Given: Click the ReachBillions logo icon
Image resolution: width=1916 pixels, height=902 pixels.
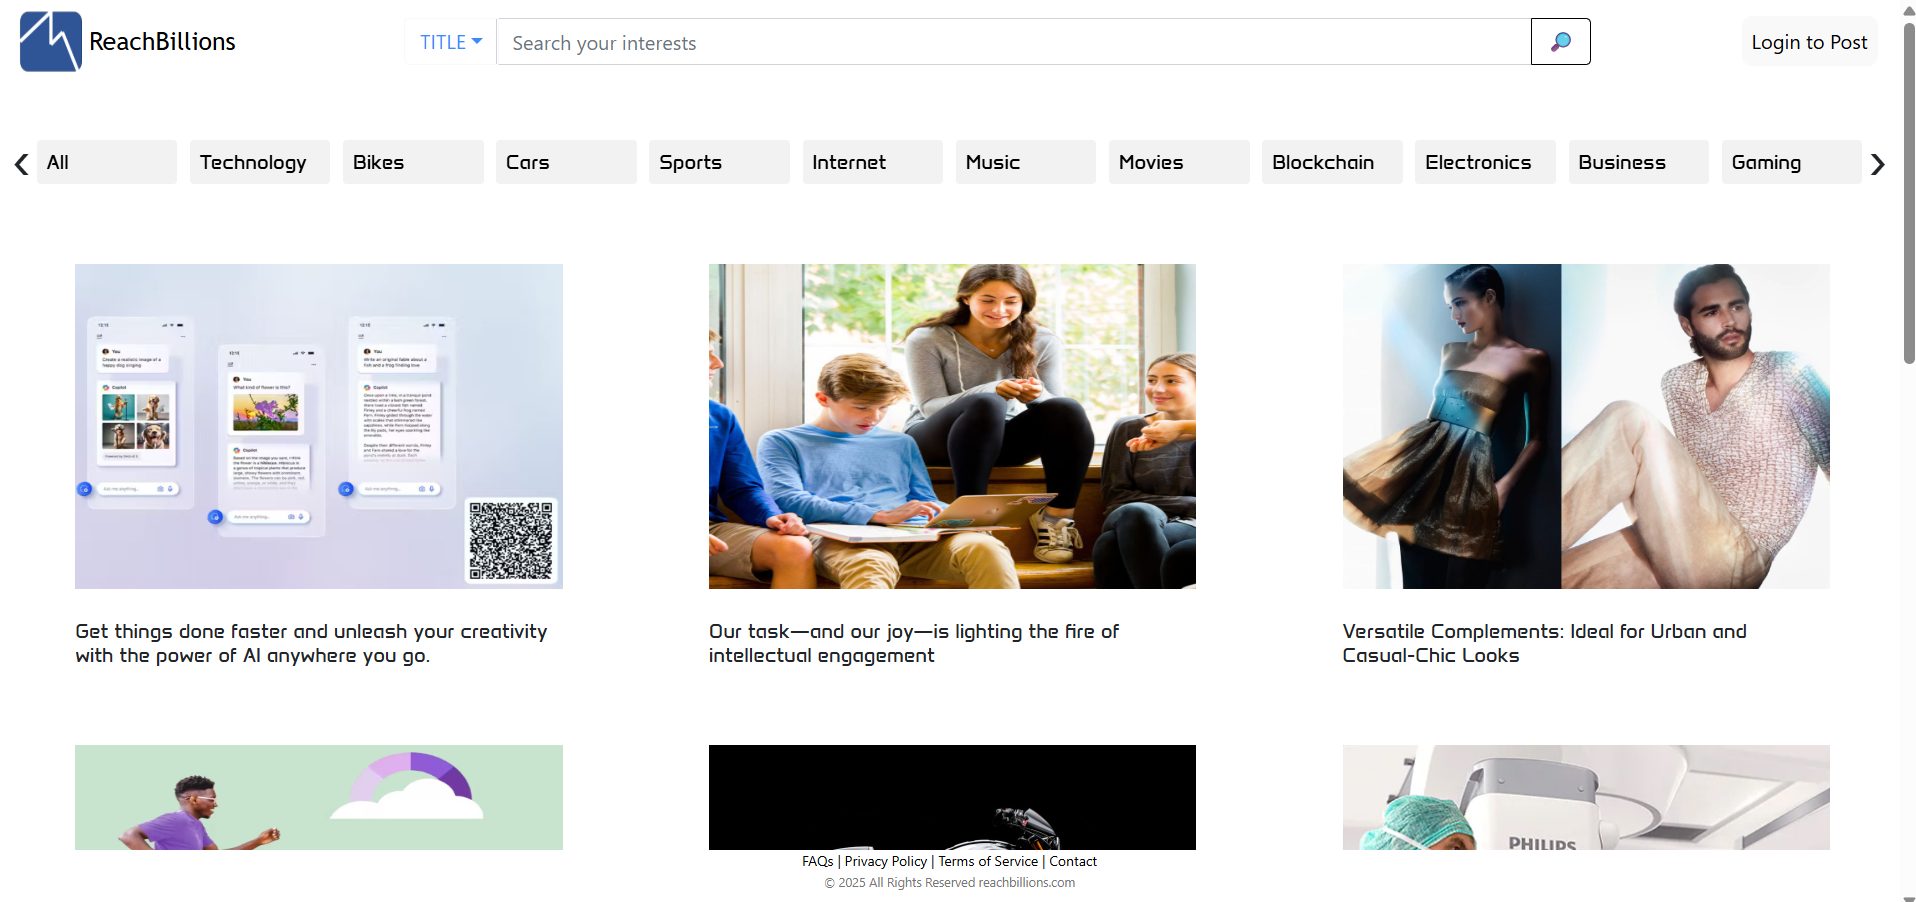Looking at the screenshot, I should (x=50, y=42).
